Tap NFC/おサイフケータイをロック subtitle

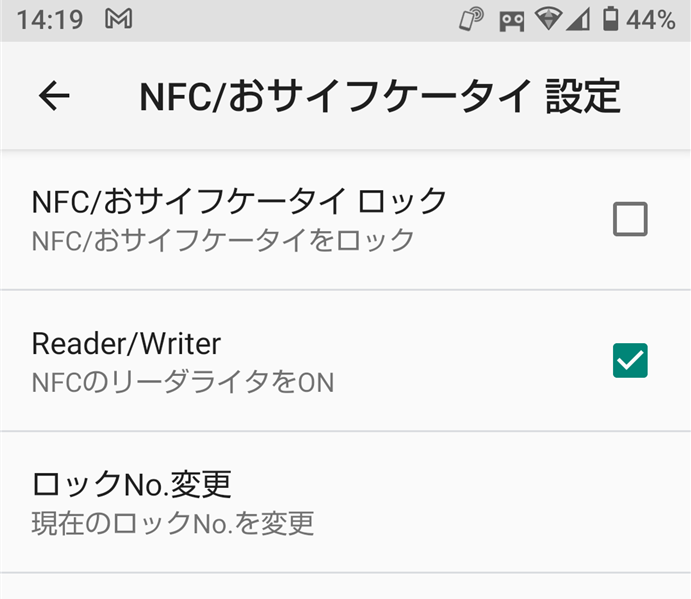point(223,241)
